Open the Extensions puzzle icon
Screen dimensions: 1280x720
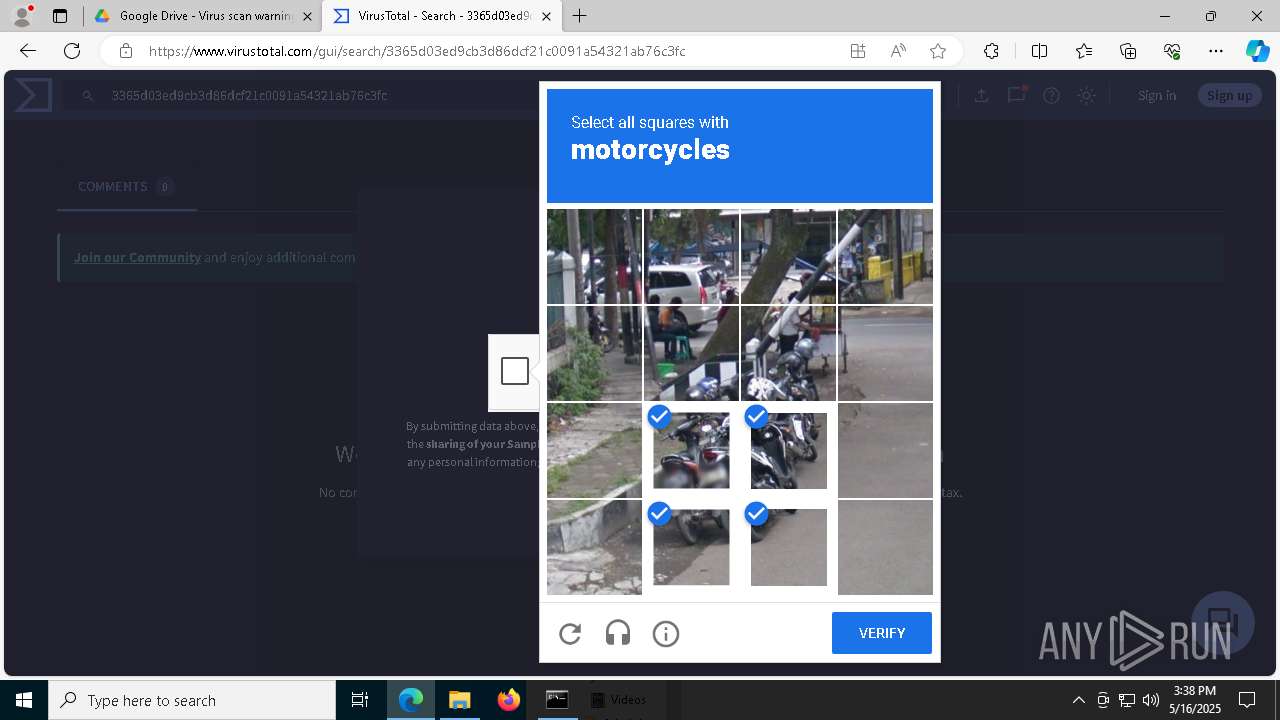[x=991, y=51]
